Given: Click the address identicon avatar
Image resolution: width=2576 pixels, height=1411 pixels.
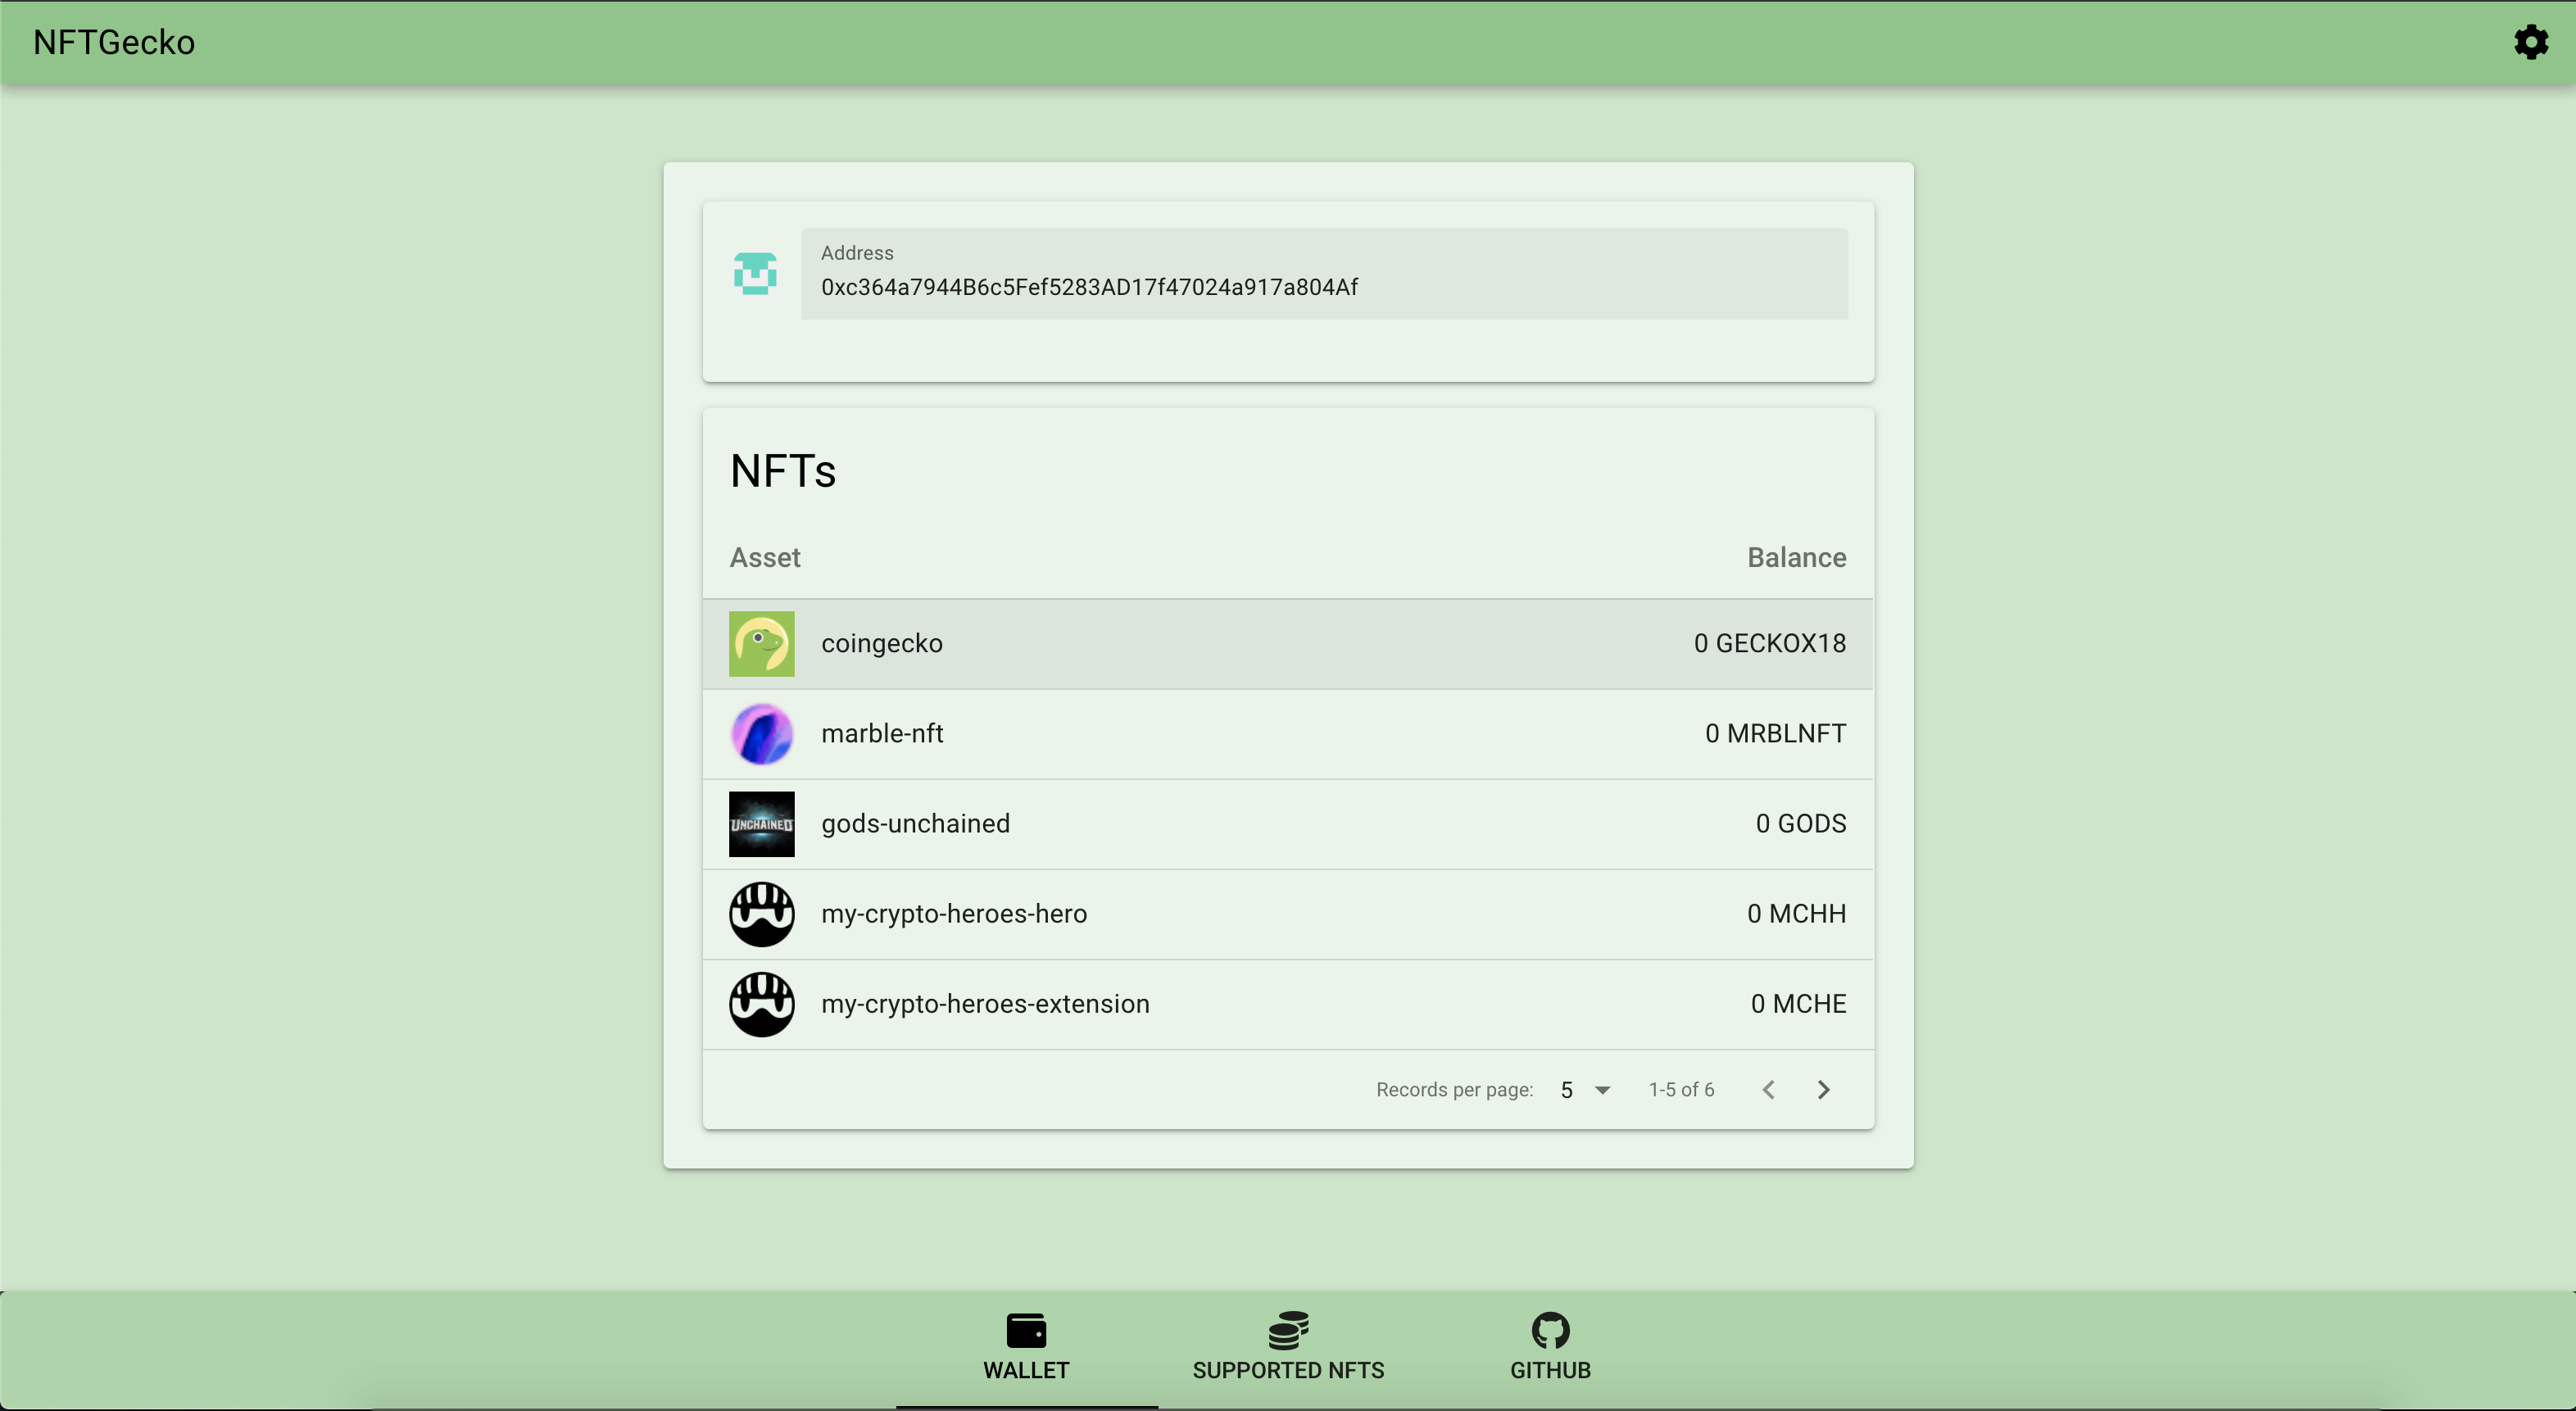Looking at the screenshot, I should click(755, 273).
